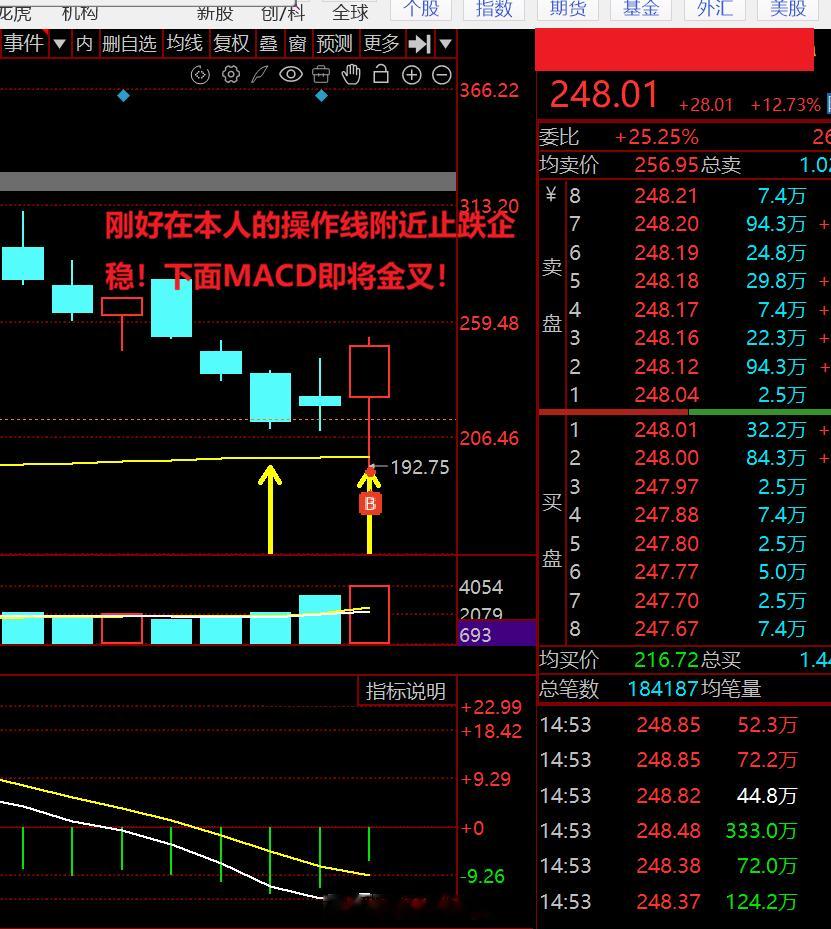The image size is (831, 929).
Task: Toggle the eye visibility icon on chart
Action: coord(291,74)
